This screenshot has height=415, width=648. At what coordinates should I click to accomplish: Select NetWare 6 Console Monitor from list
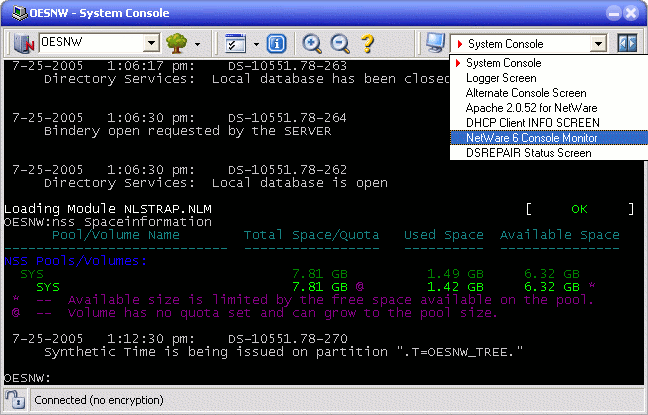[530, 138]
